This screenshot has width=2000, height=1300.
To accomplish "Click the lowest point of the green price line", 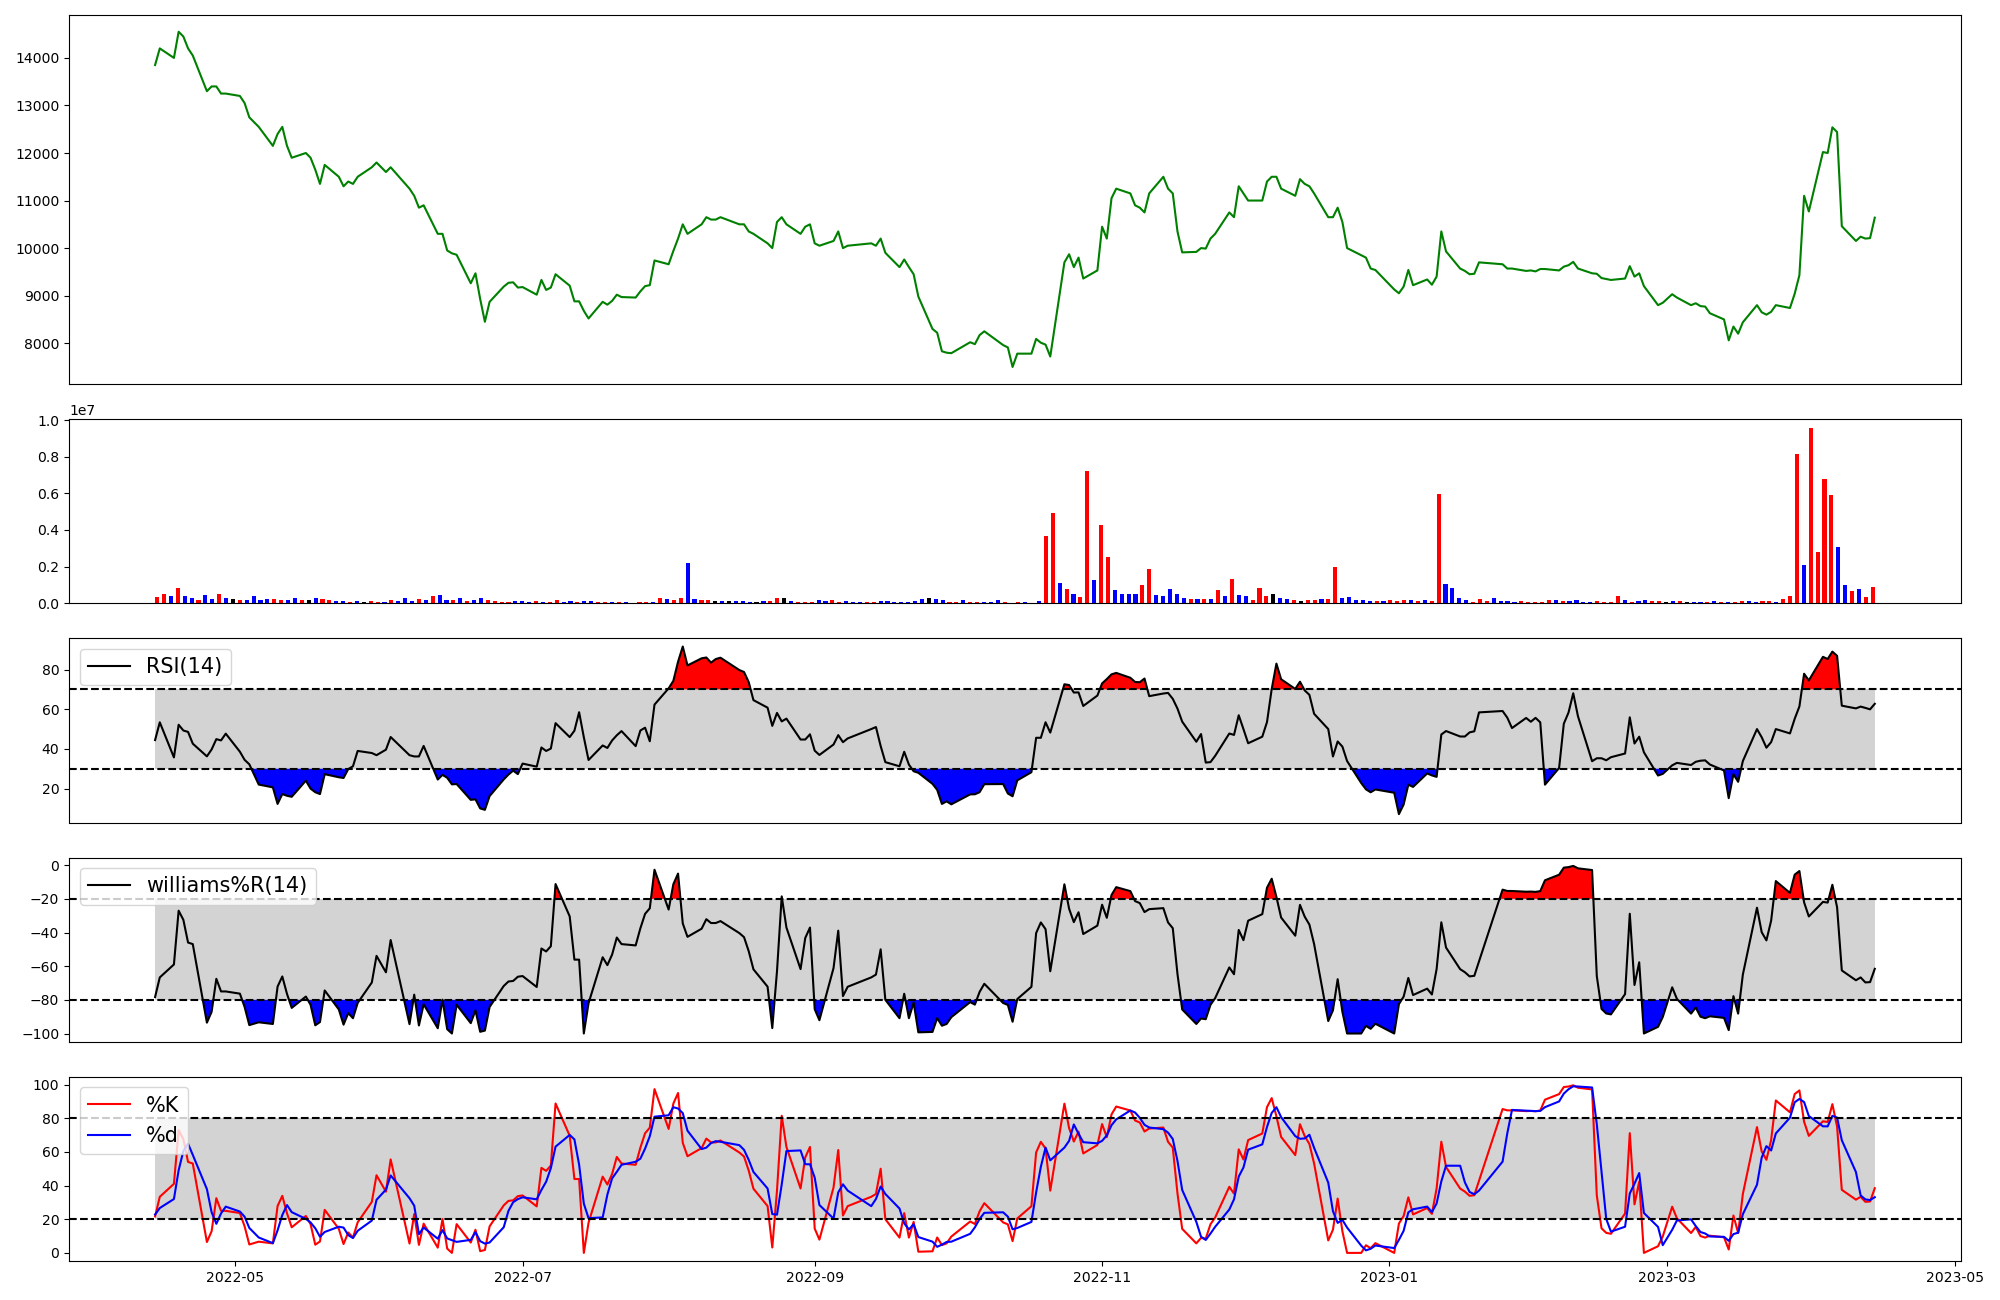I will coord(1012,366).
